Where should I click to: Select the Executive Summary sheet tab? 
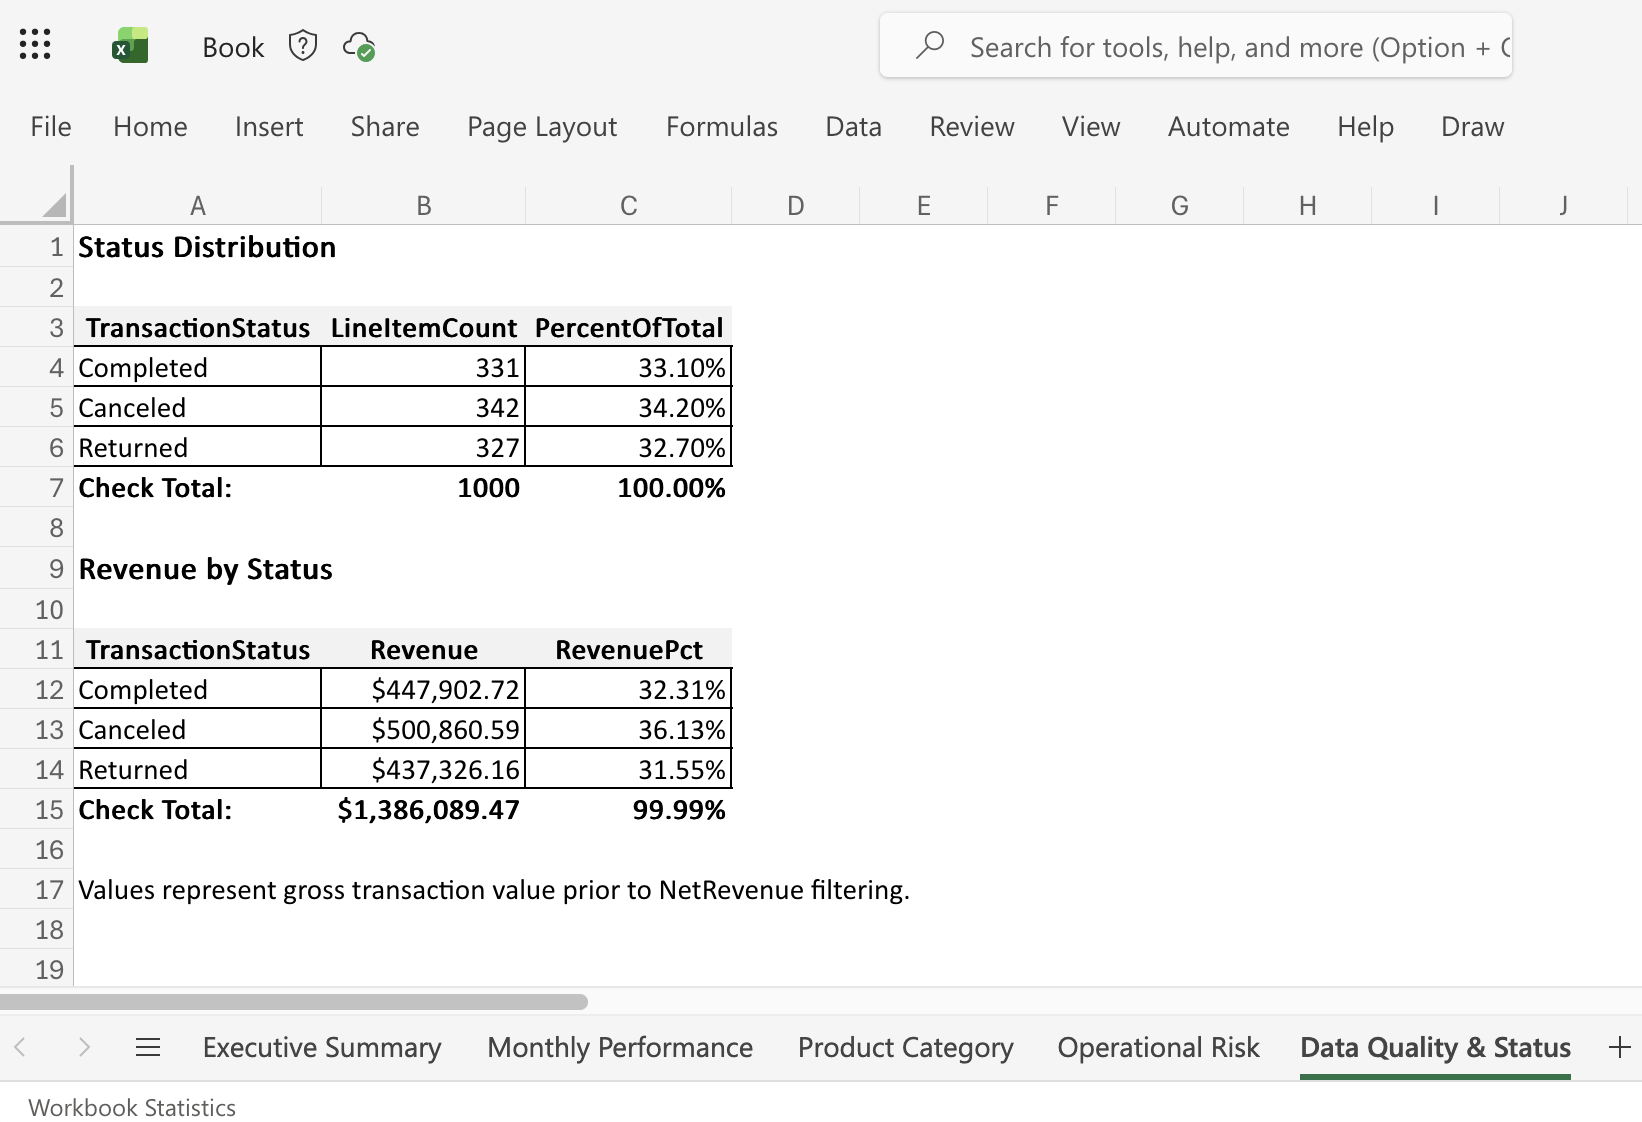322,1047
